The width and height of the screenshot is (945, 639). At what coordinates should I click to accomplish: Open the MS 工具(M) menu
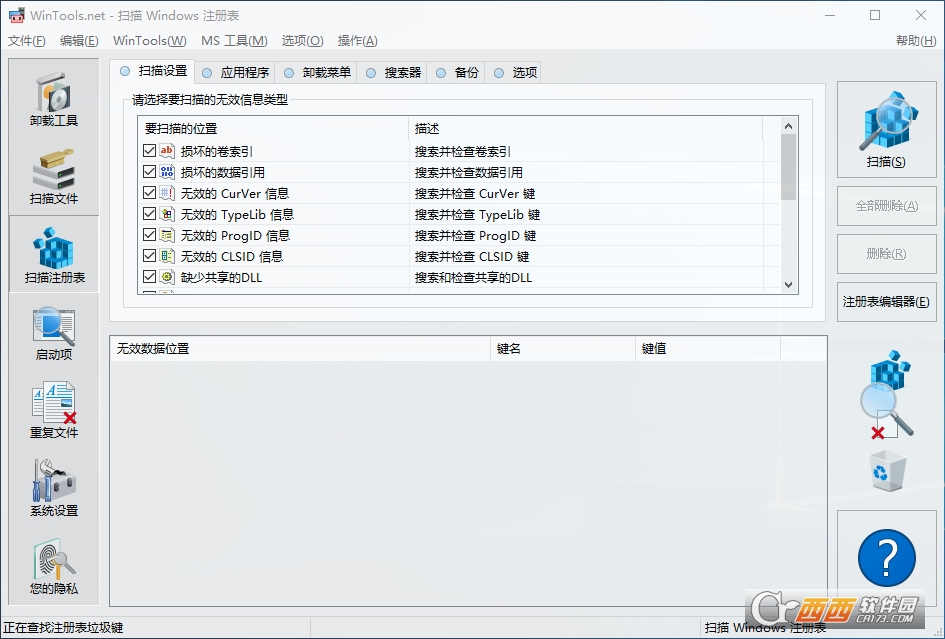[x=234, y=40]
